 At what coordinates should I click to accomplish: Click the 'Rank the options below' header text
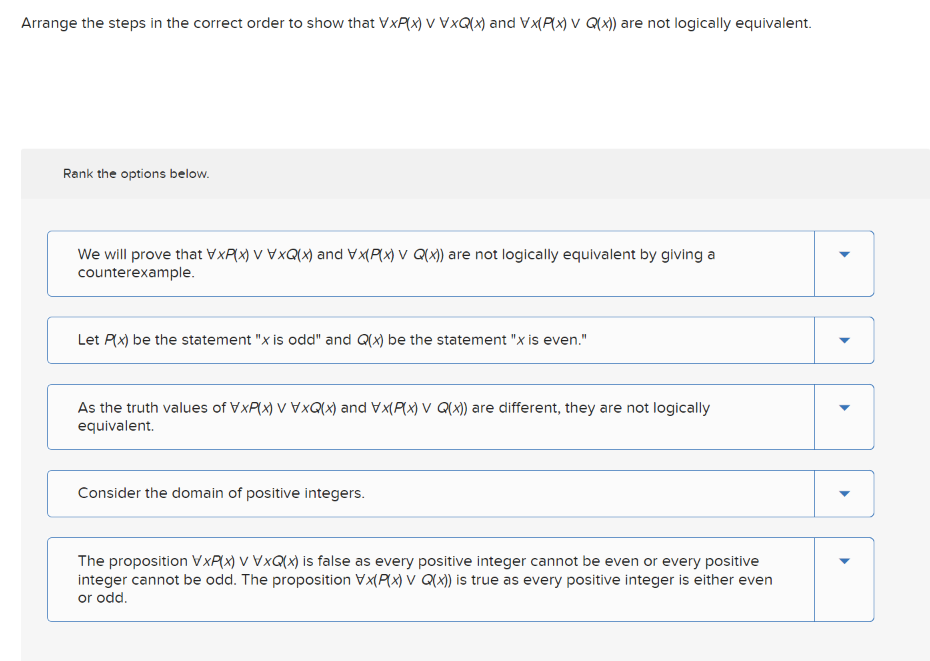[x=135, y=173]
